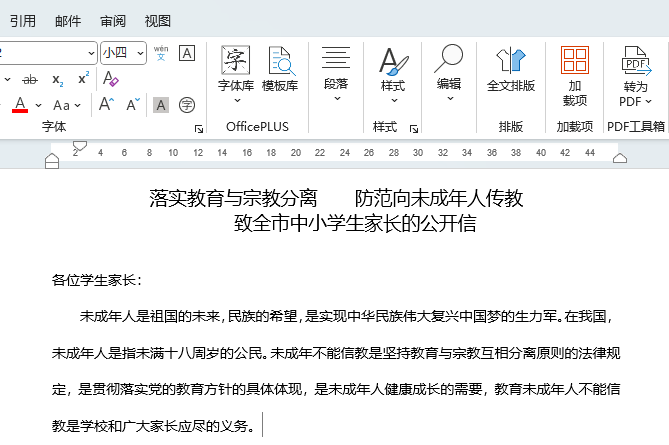The width and height of the screenshot is (669, 445).
Task: Open the 邮件 ribbon tab
Action: tap(68, 21)
